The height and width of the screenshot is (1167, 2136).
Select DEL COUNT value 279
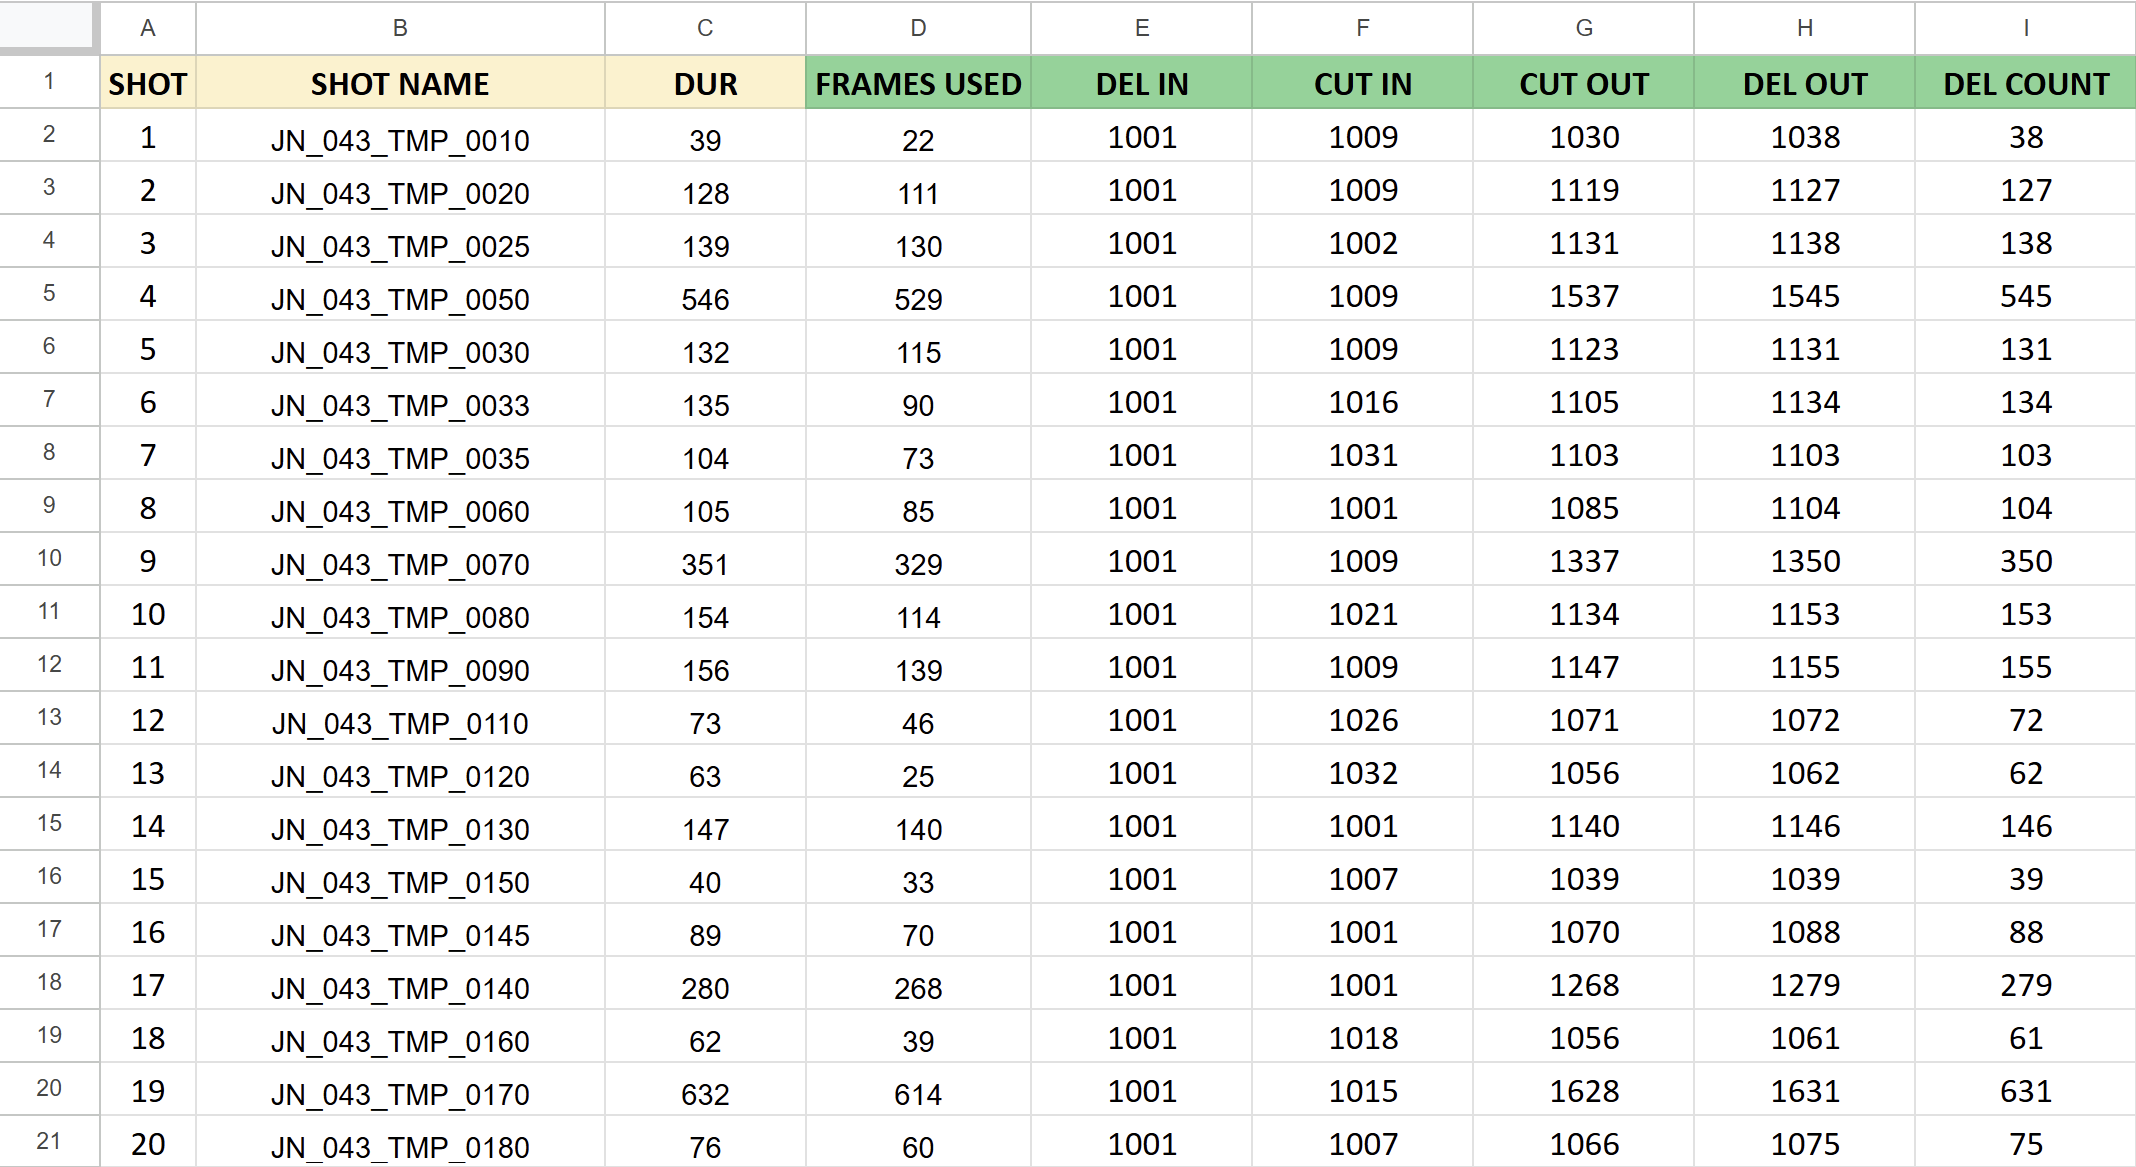point(2025,986)
